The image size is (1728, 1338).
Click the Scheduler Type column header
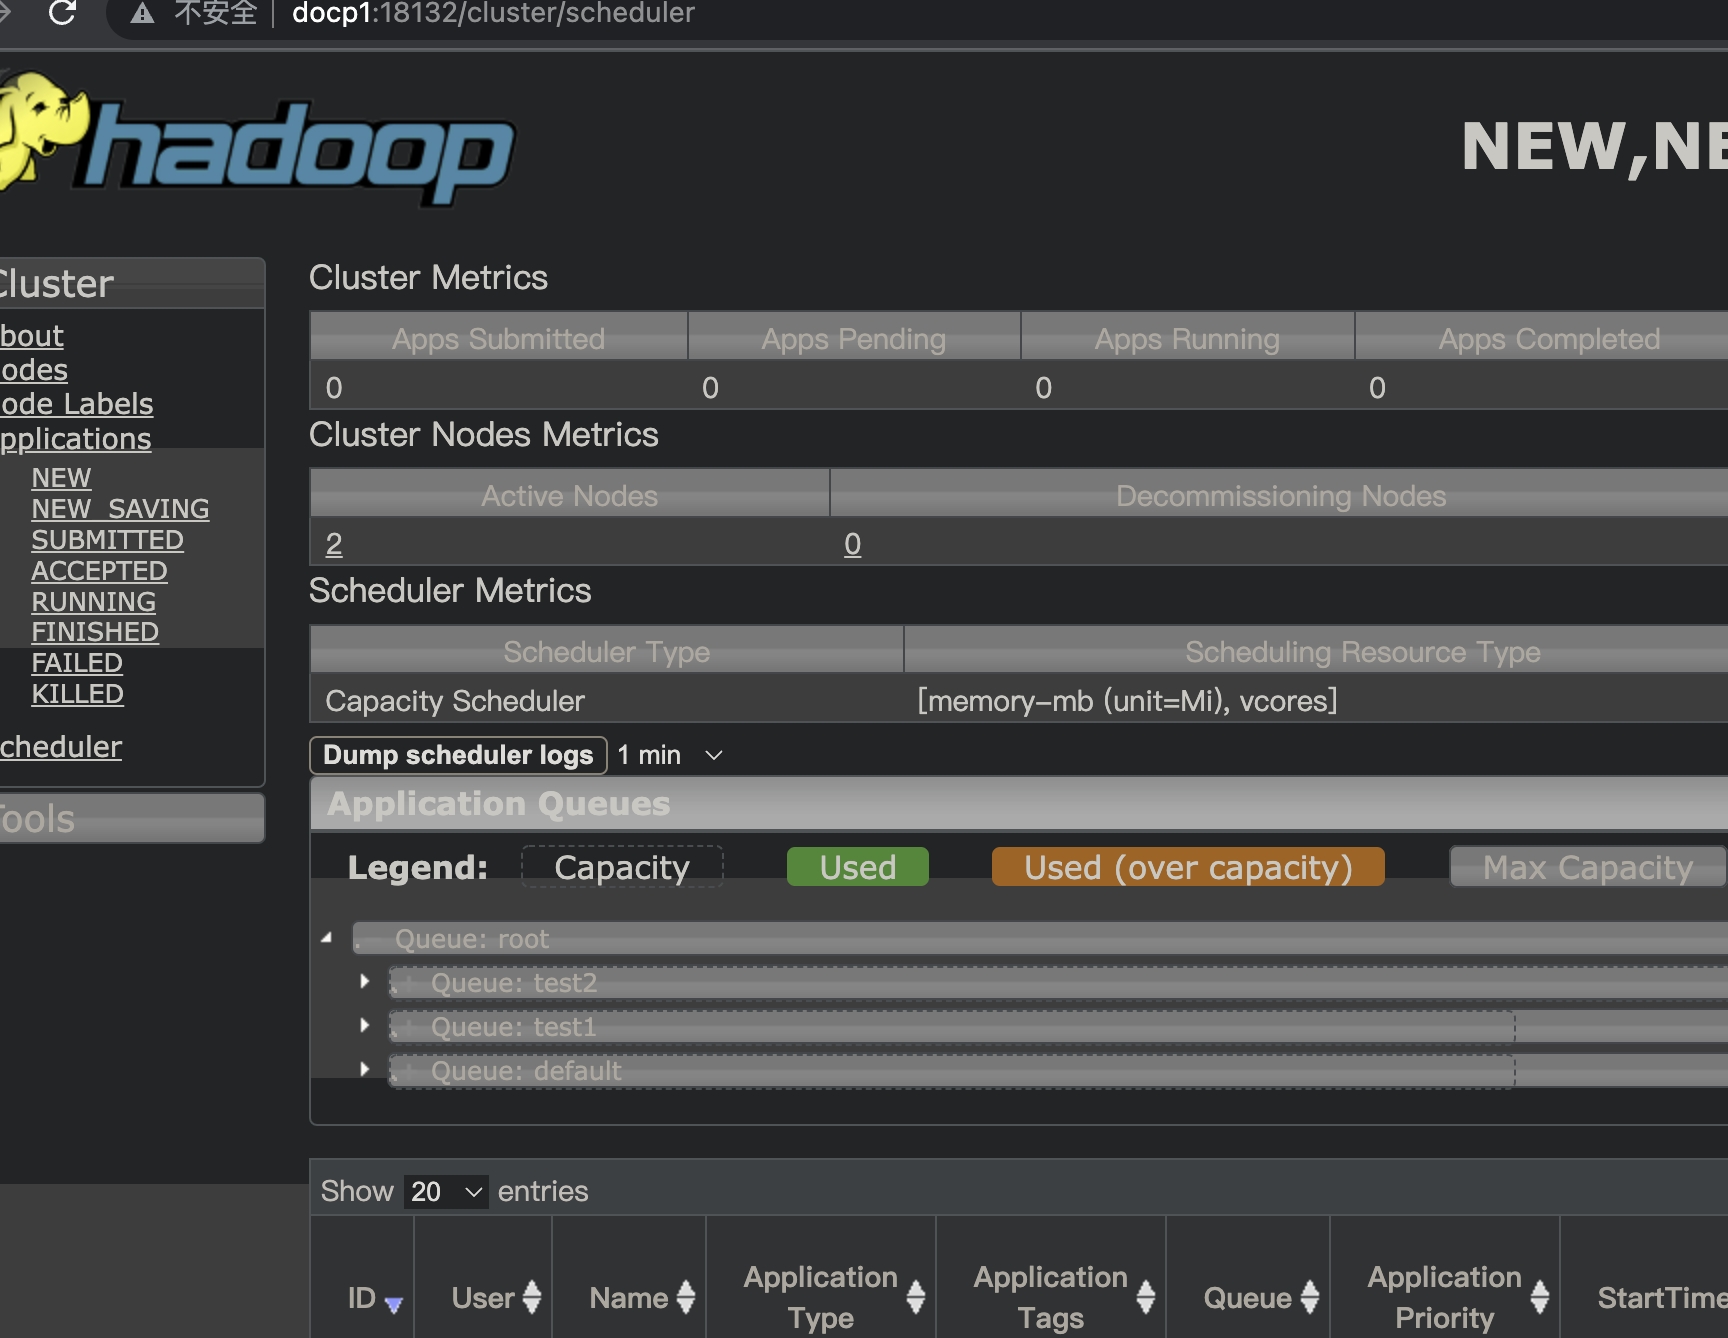[x=607, y=651]
